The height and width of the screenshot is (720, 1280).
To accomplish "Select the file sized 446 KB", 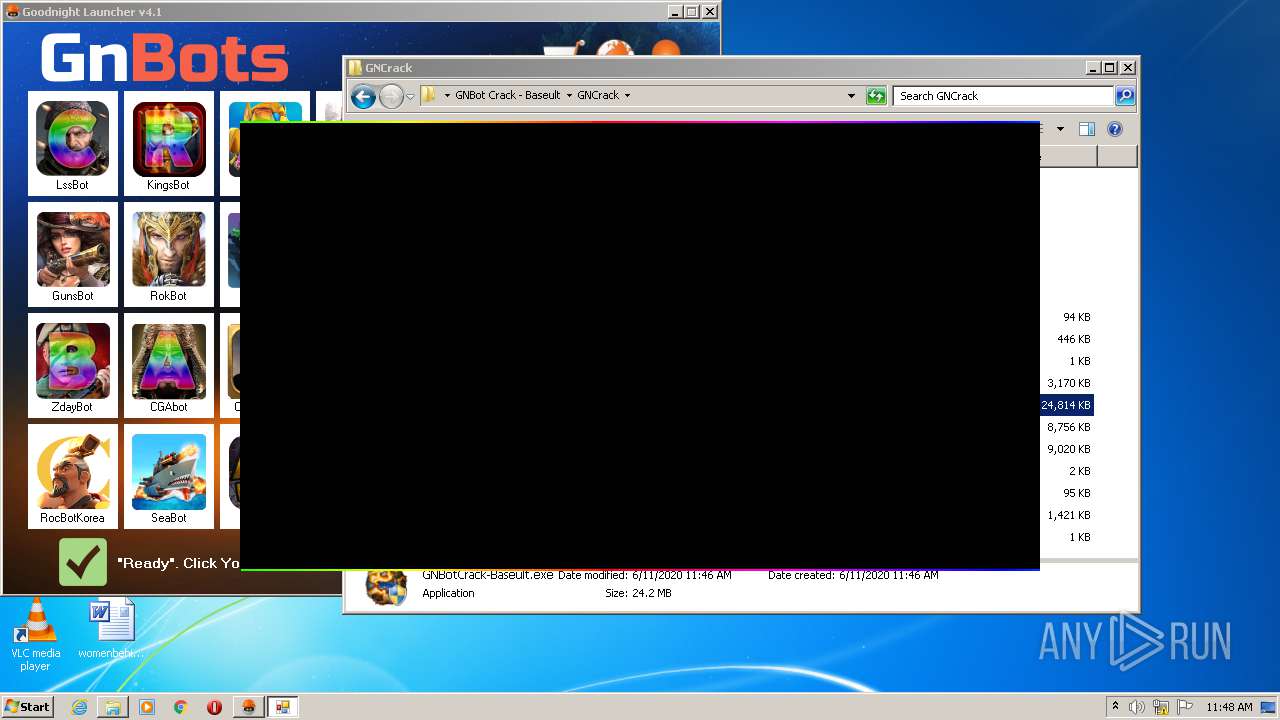I will [x=1073, y=339].
